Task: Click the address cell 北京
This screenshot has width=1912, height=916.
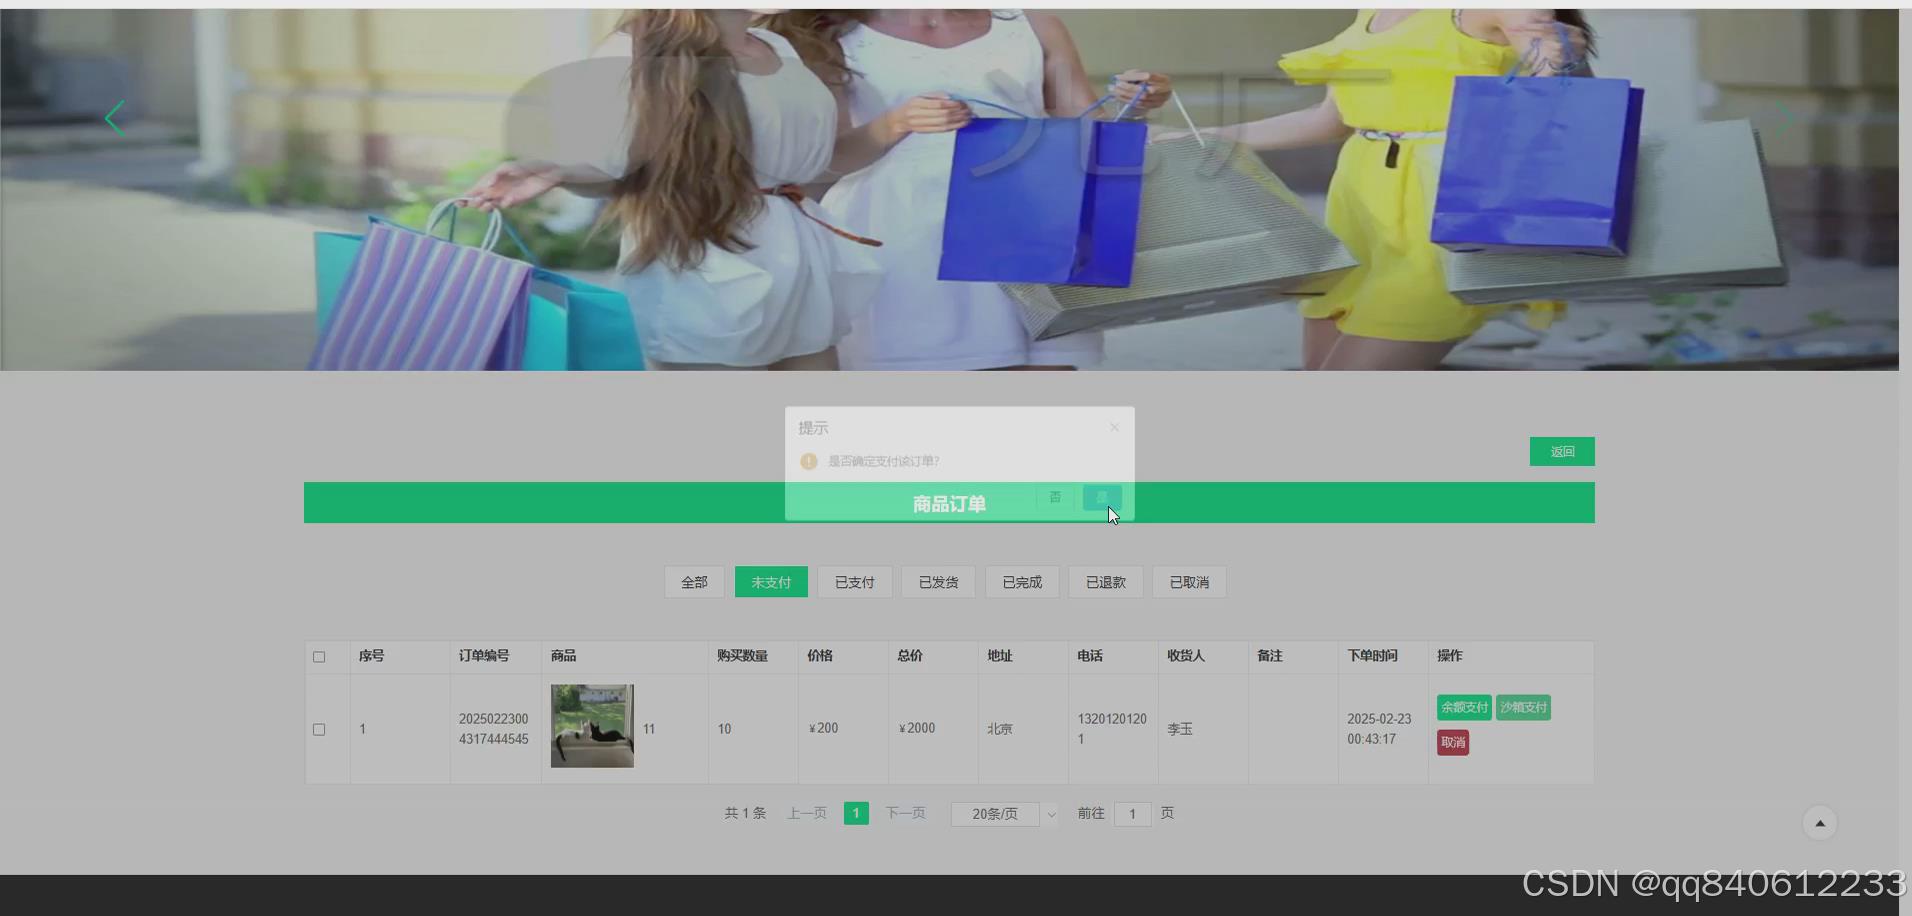Action: pos(1000,729)
